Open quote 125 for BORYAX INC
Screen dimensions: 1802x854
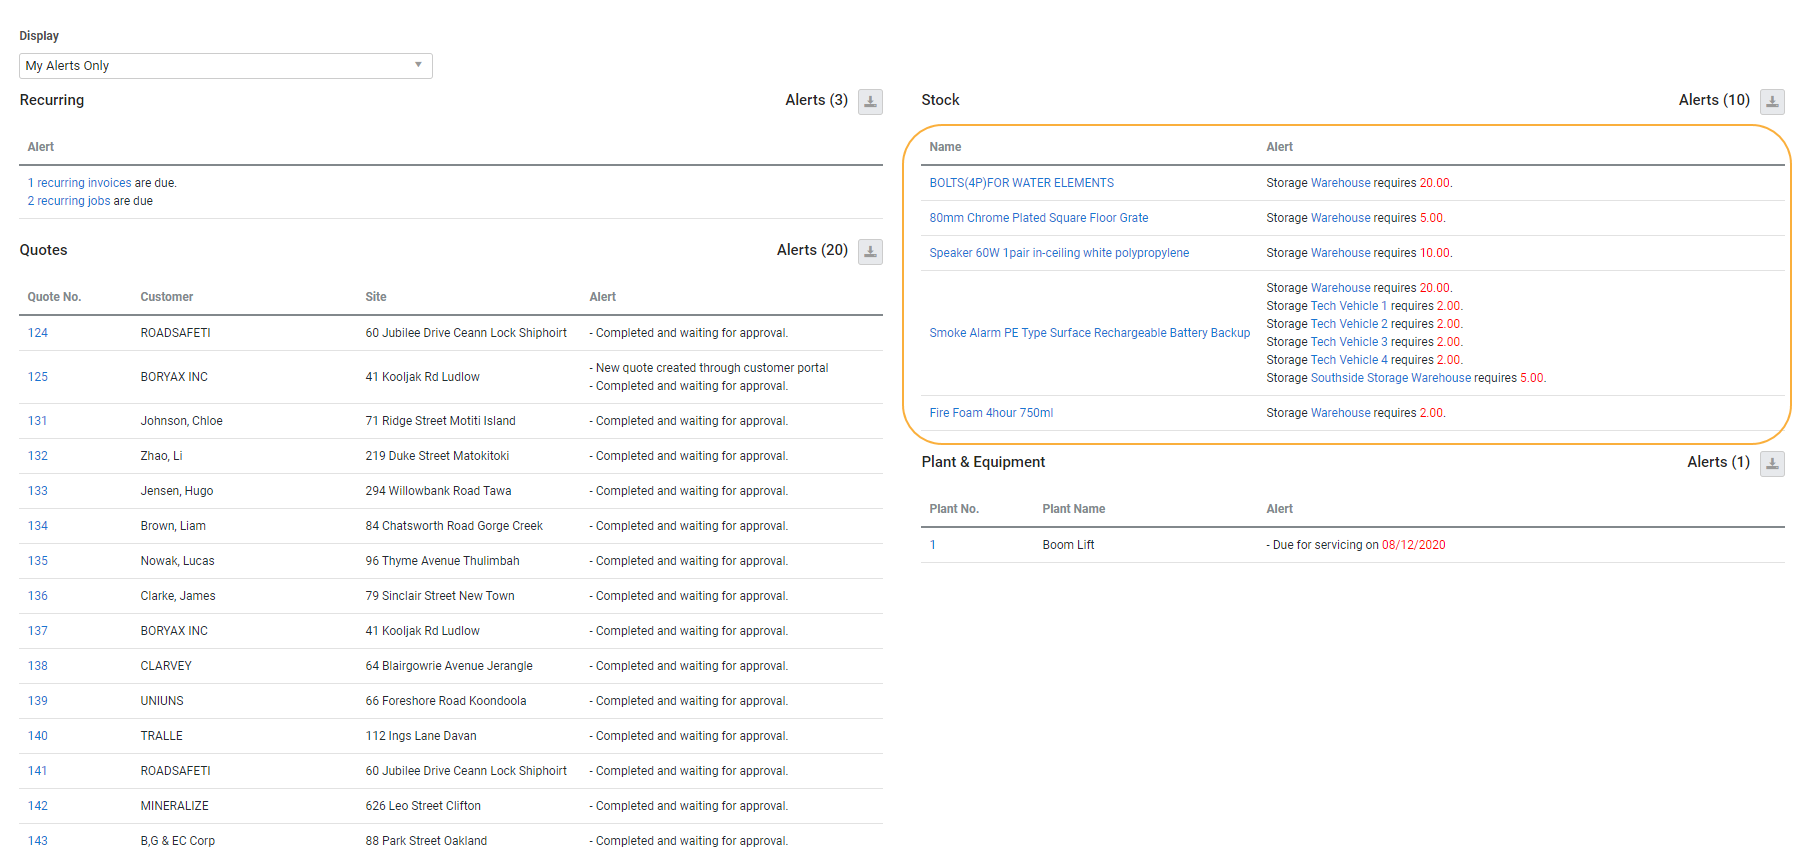pos(38,377)
